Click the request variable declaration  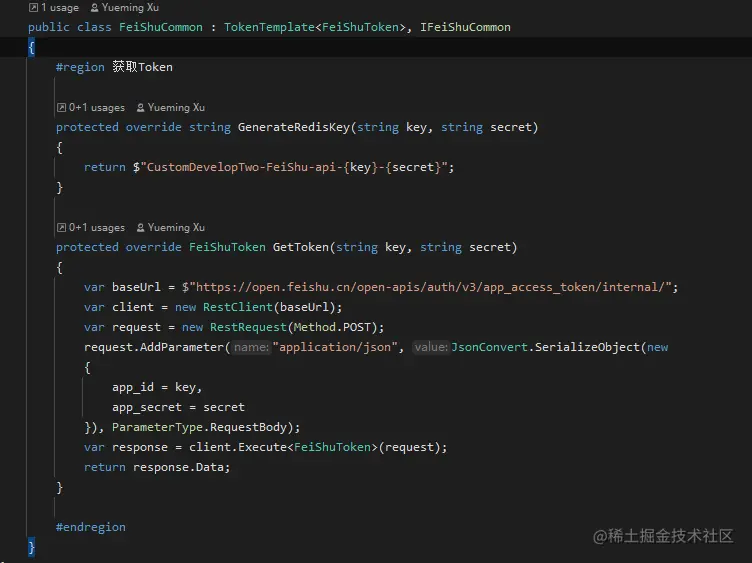click(x=136, y=327)
